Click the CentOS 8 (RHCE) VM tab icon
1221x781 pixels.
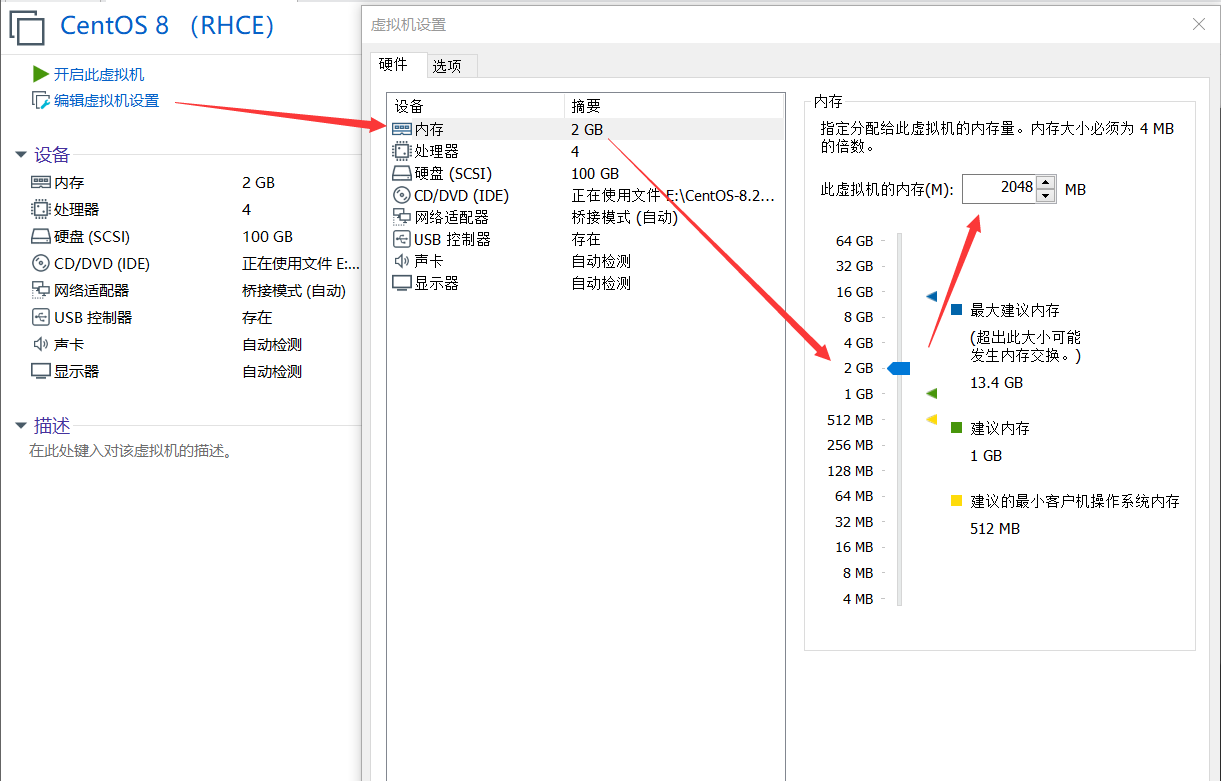(x=26, y=26)
